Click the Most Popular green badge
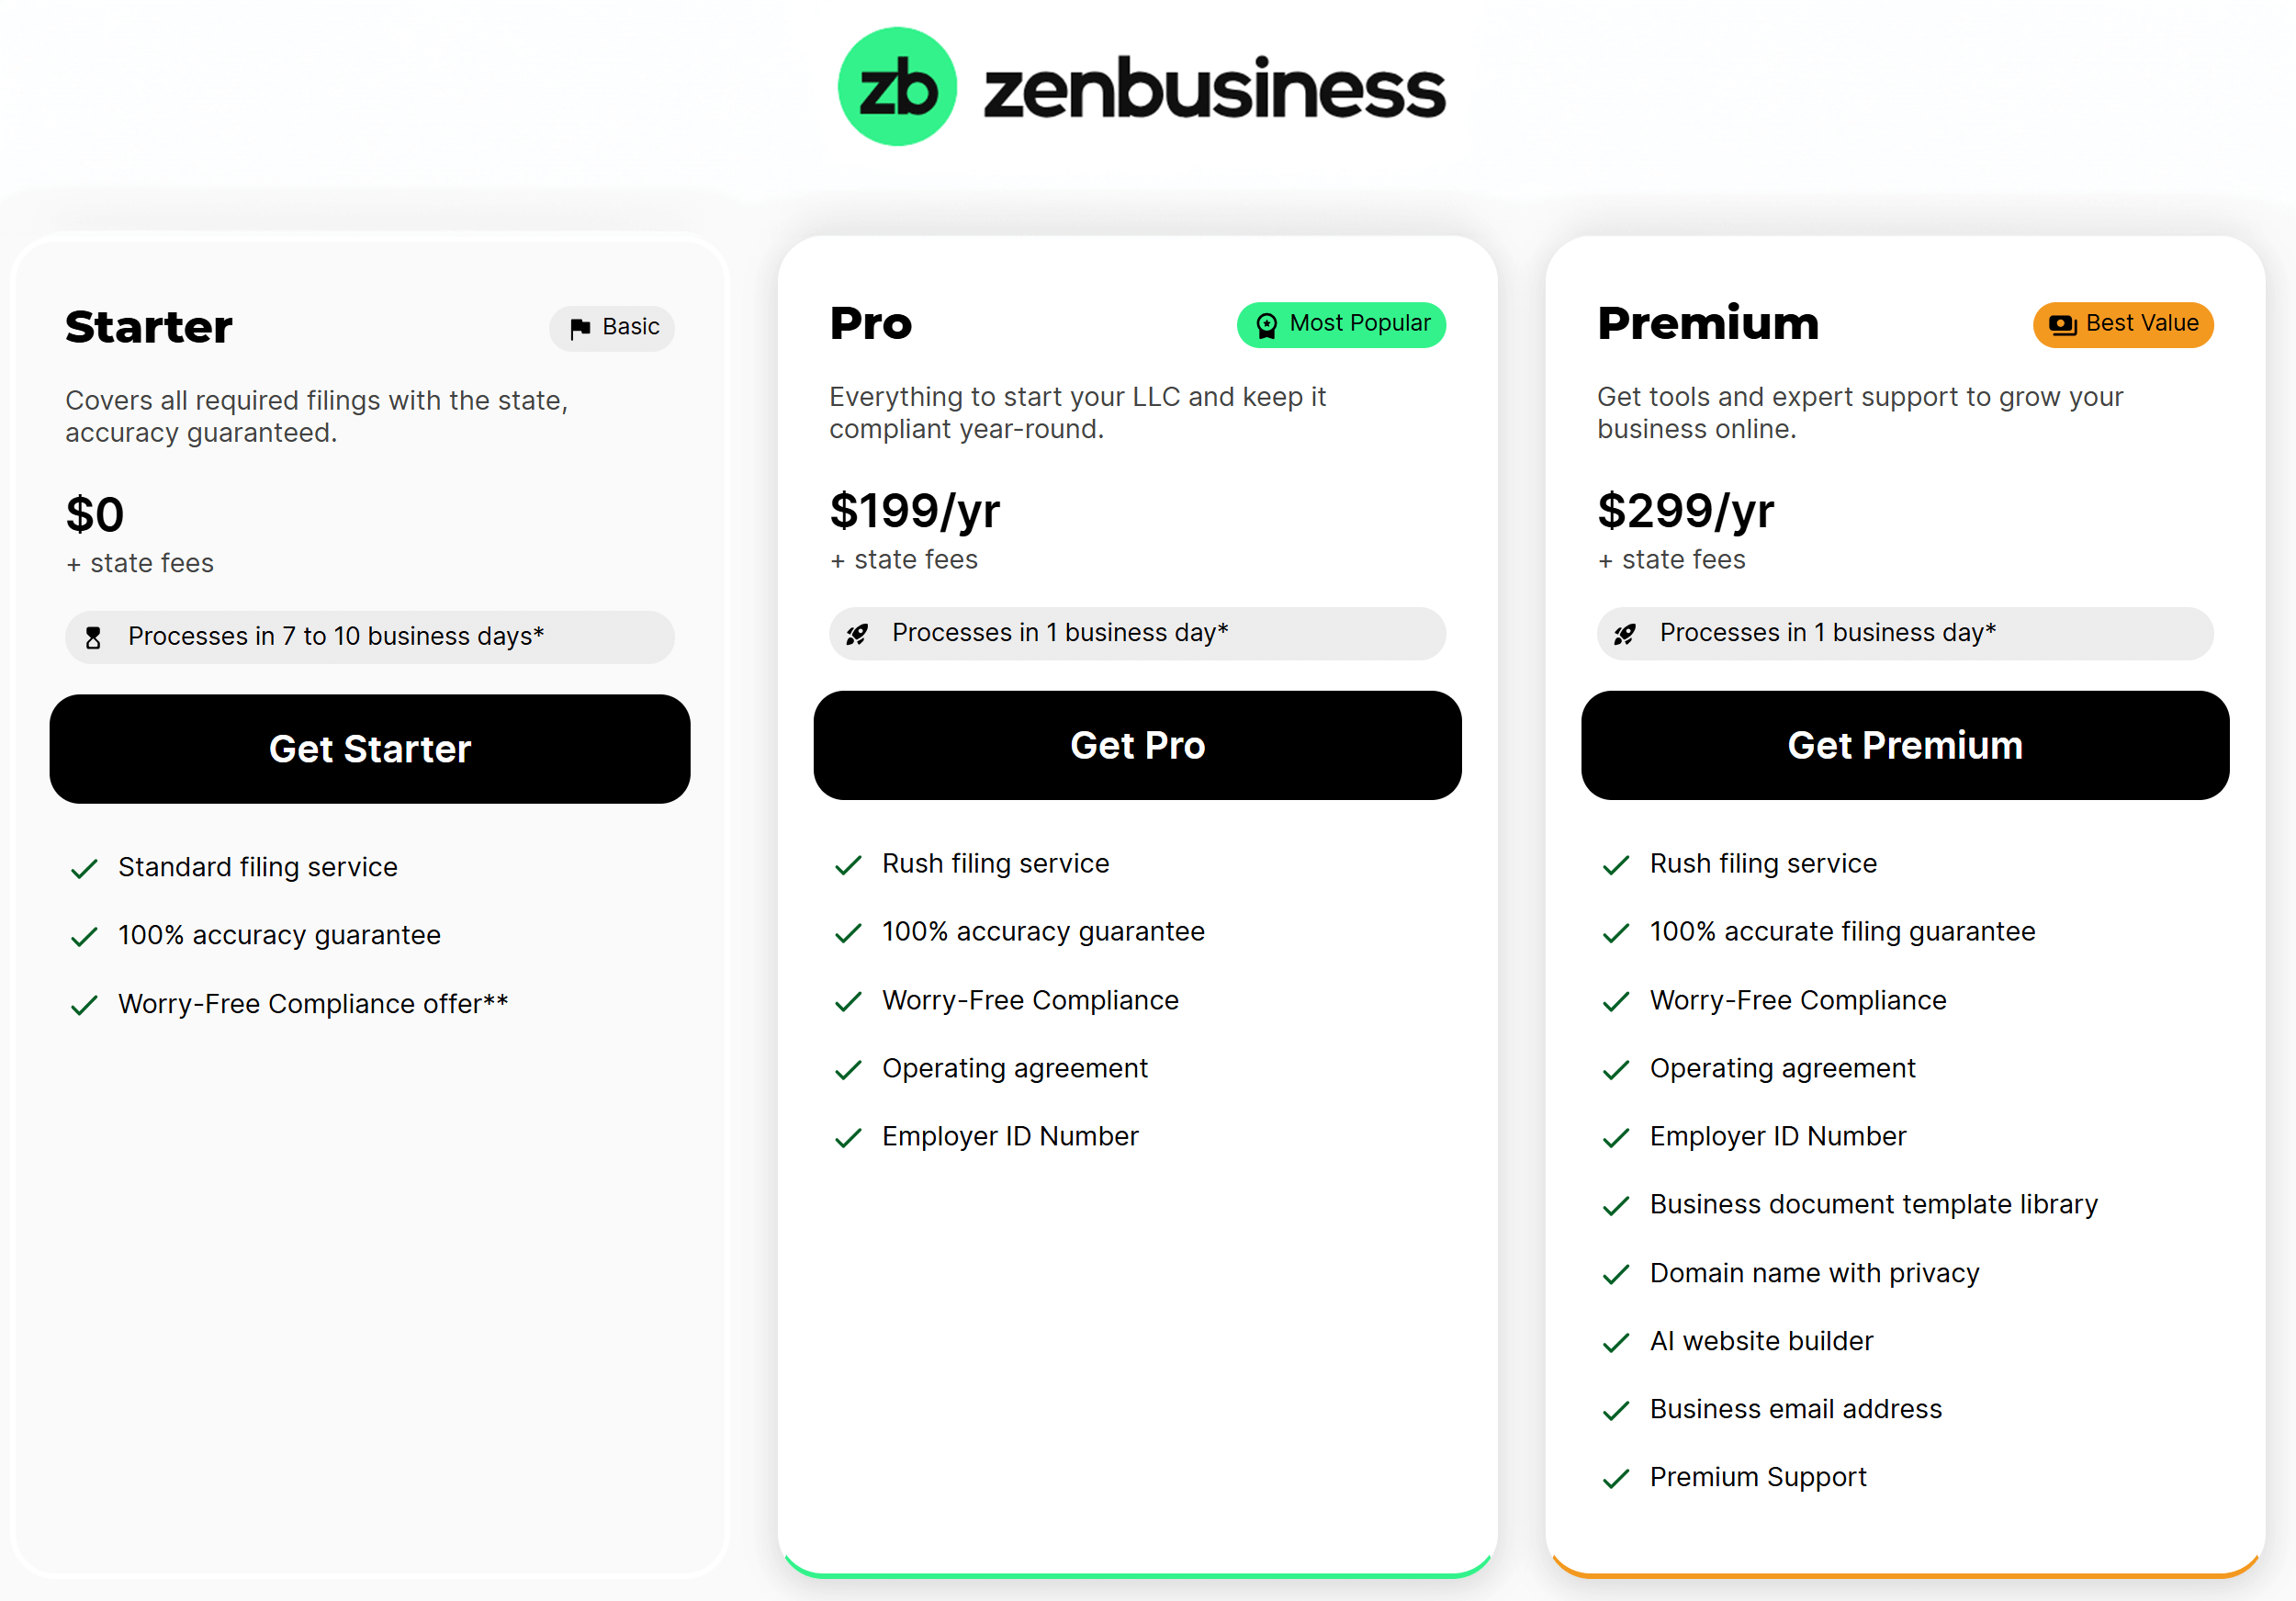Screen dimensions: 2296x1601 (x=1341, y=325)
